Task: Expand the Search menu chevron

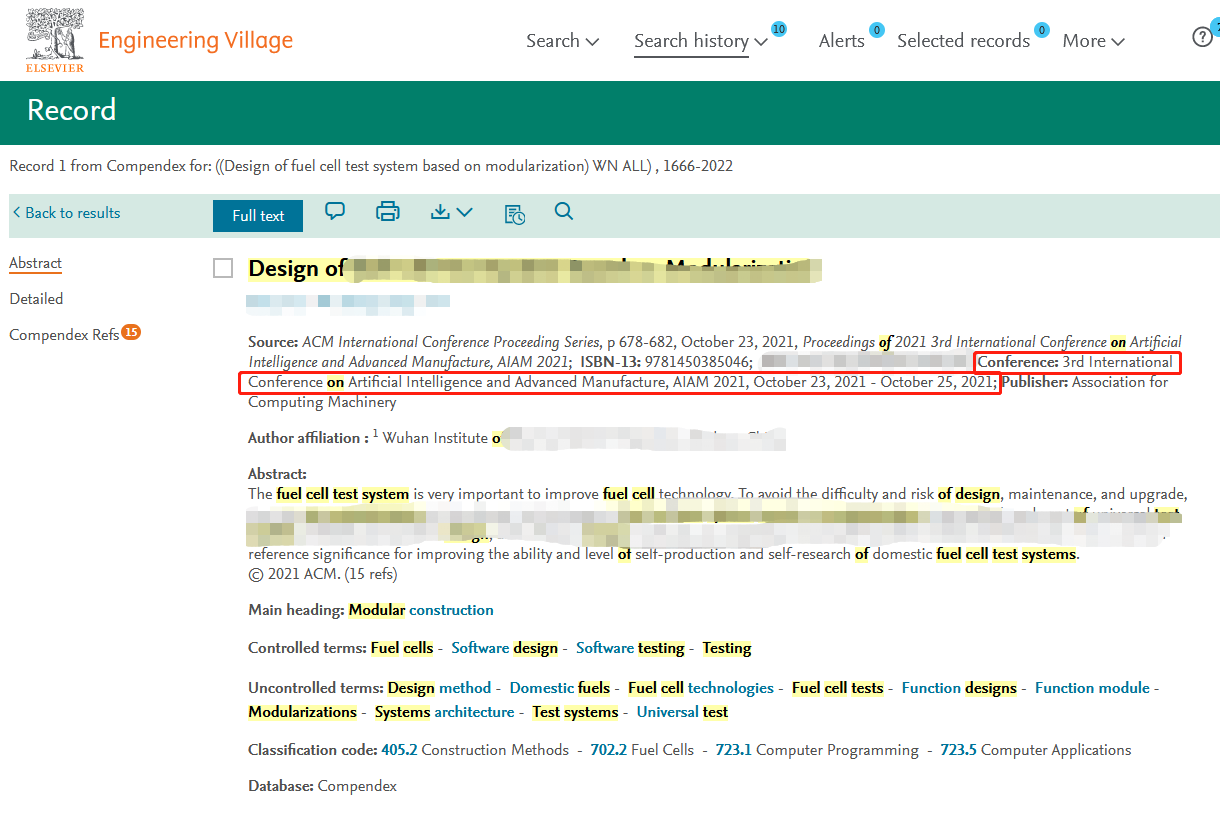Action: [x=592, y=41]
